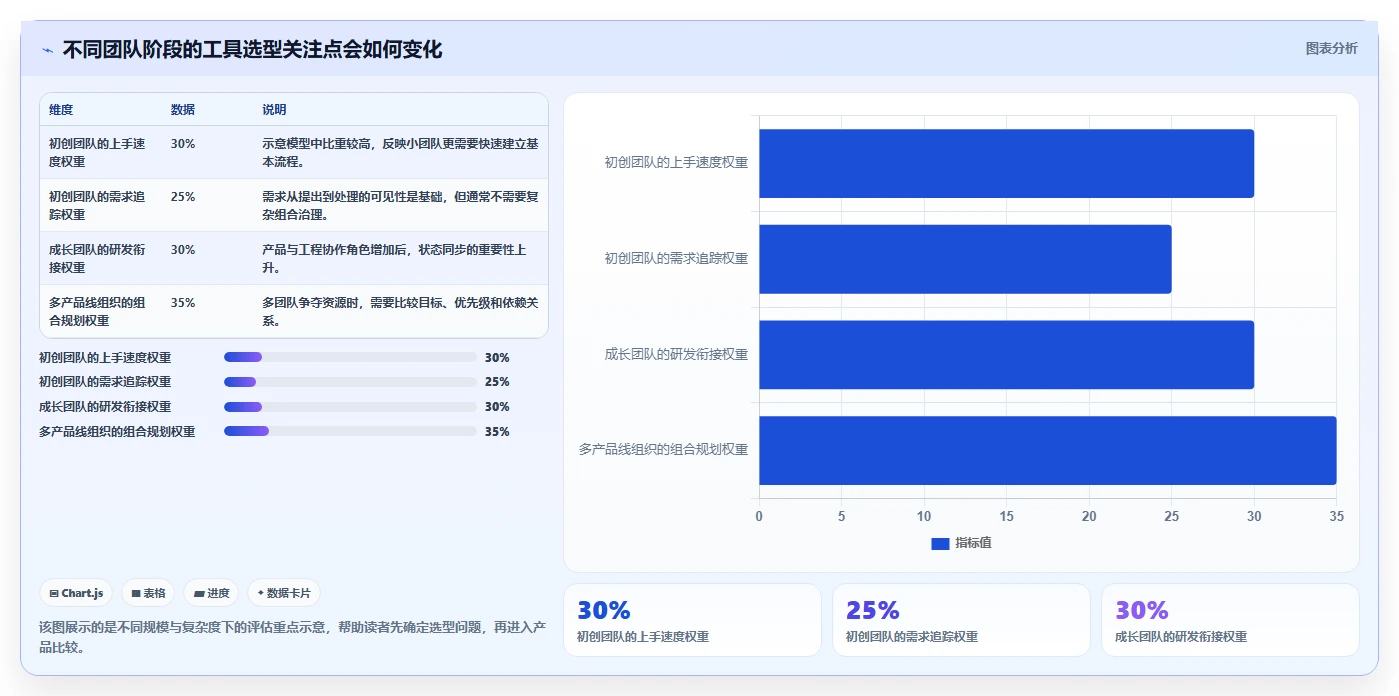1399x696 pixels.
Task: Select the 表格 chip
Action: 148,593
